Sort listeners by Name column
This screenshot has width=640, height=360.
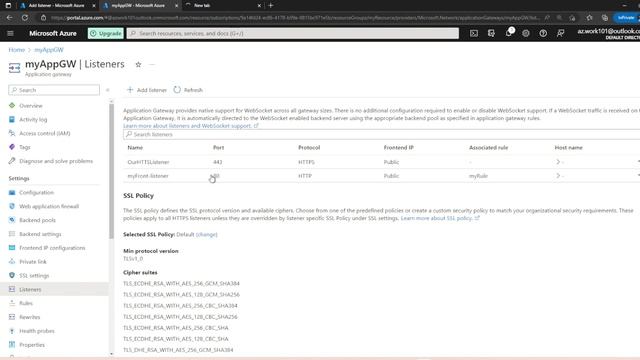click(135, 148)
